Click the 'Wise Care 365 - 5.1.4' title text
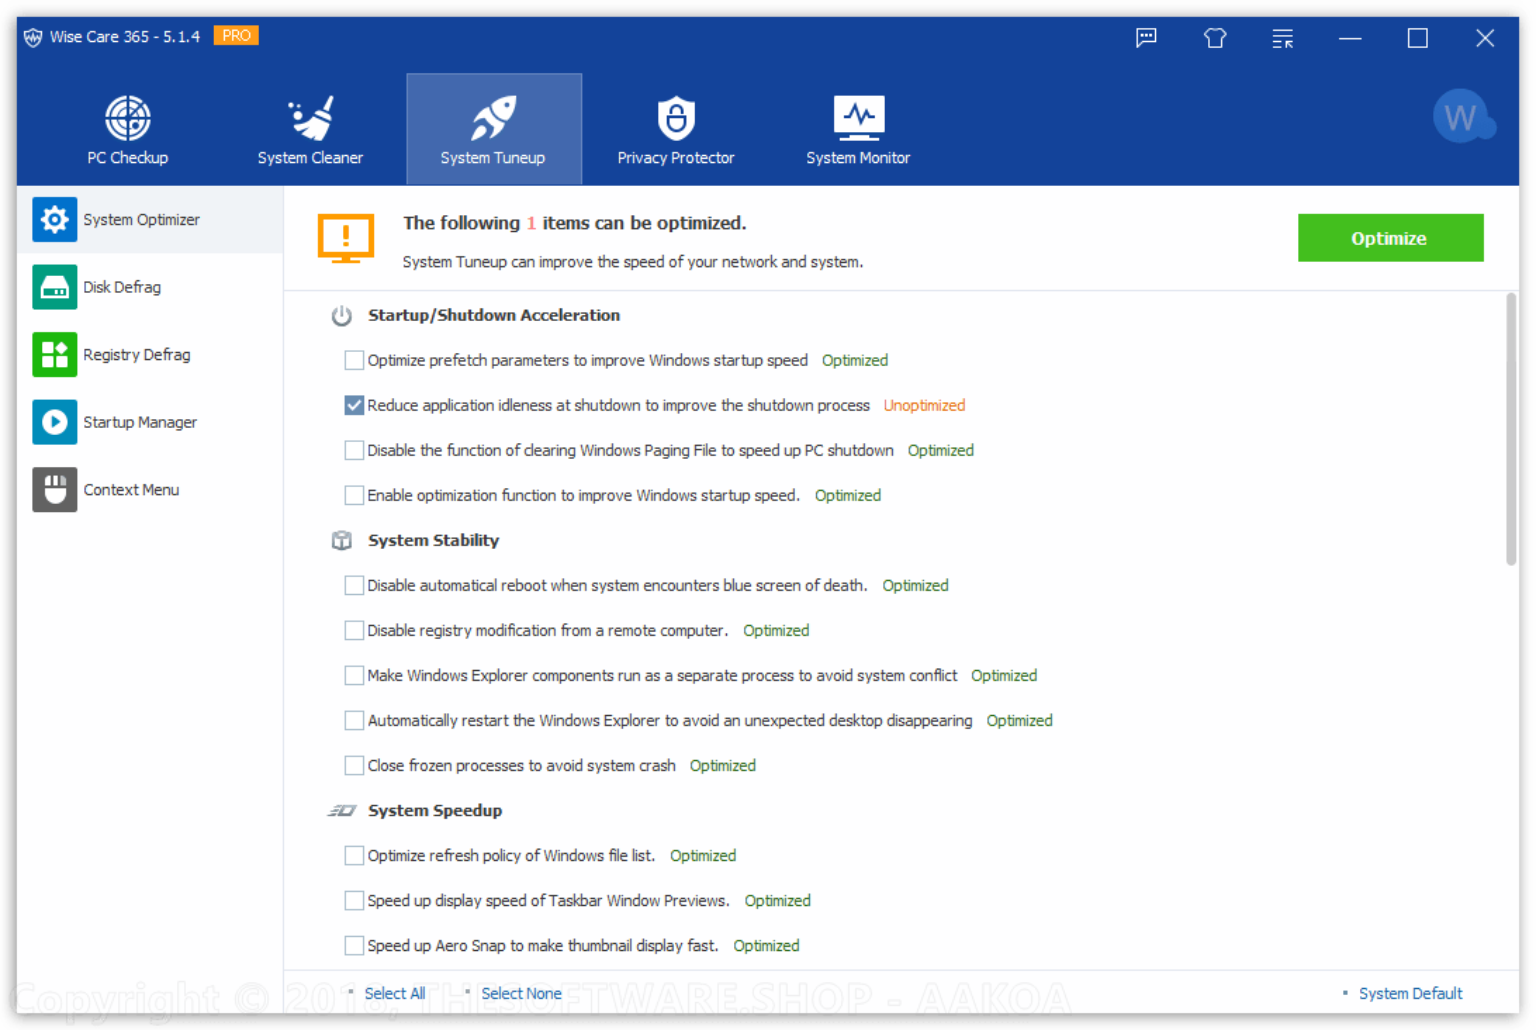Image resolution: width=1536 pixels, height=1030 pixels. (x=125, y=37)
